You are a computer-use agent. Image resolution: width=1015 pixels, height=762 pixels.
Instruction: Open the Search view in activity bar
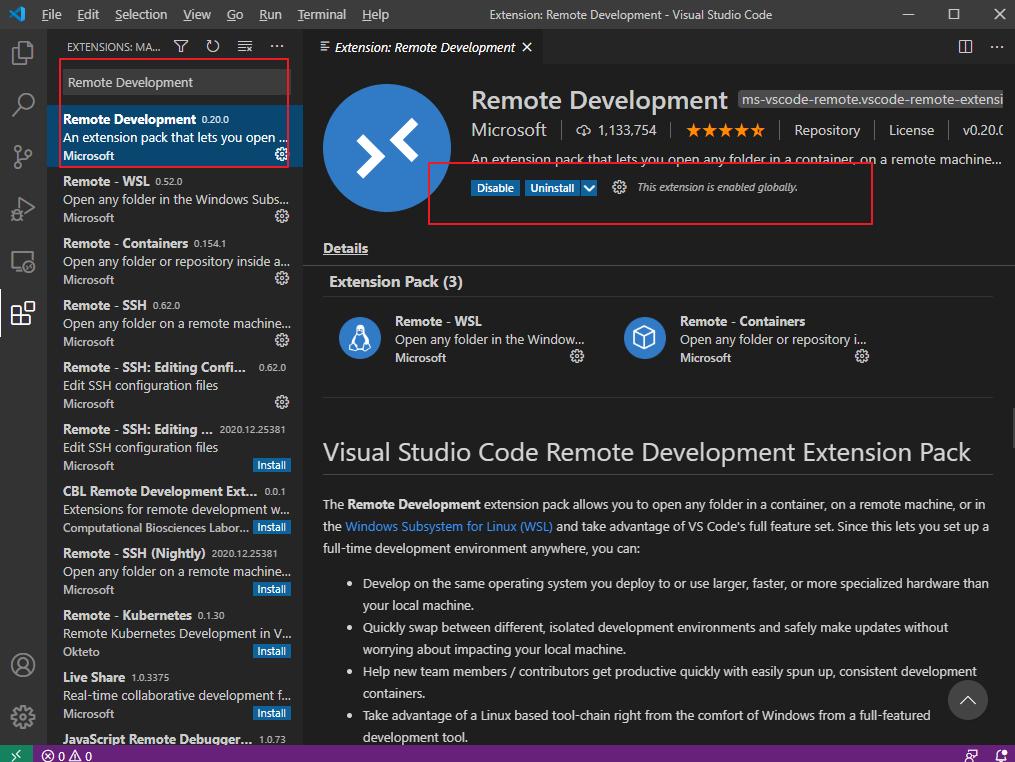23,104
